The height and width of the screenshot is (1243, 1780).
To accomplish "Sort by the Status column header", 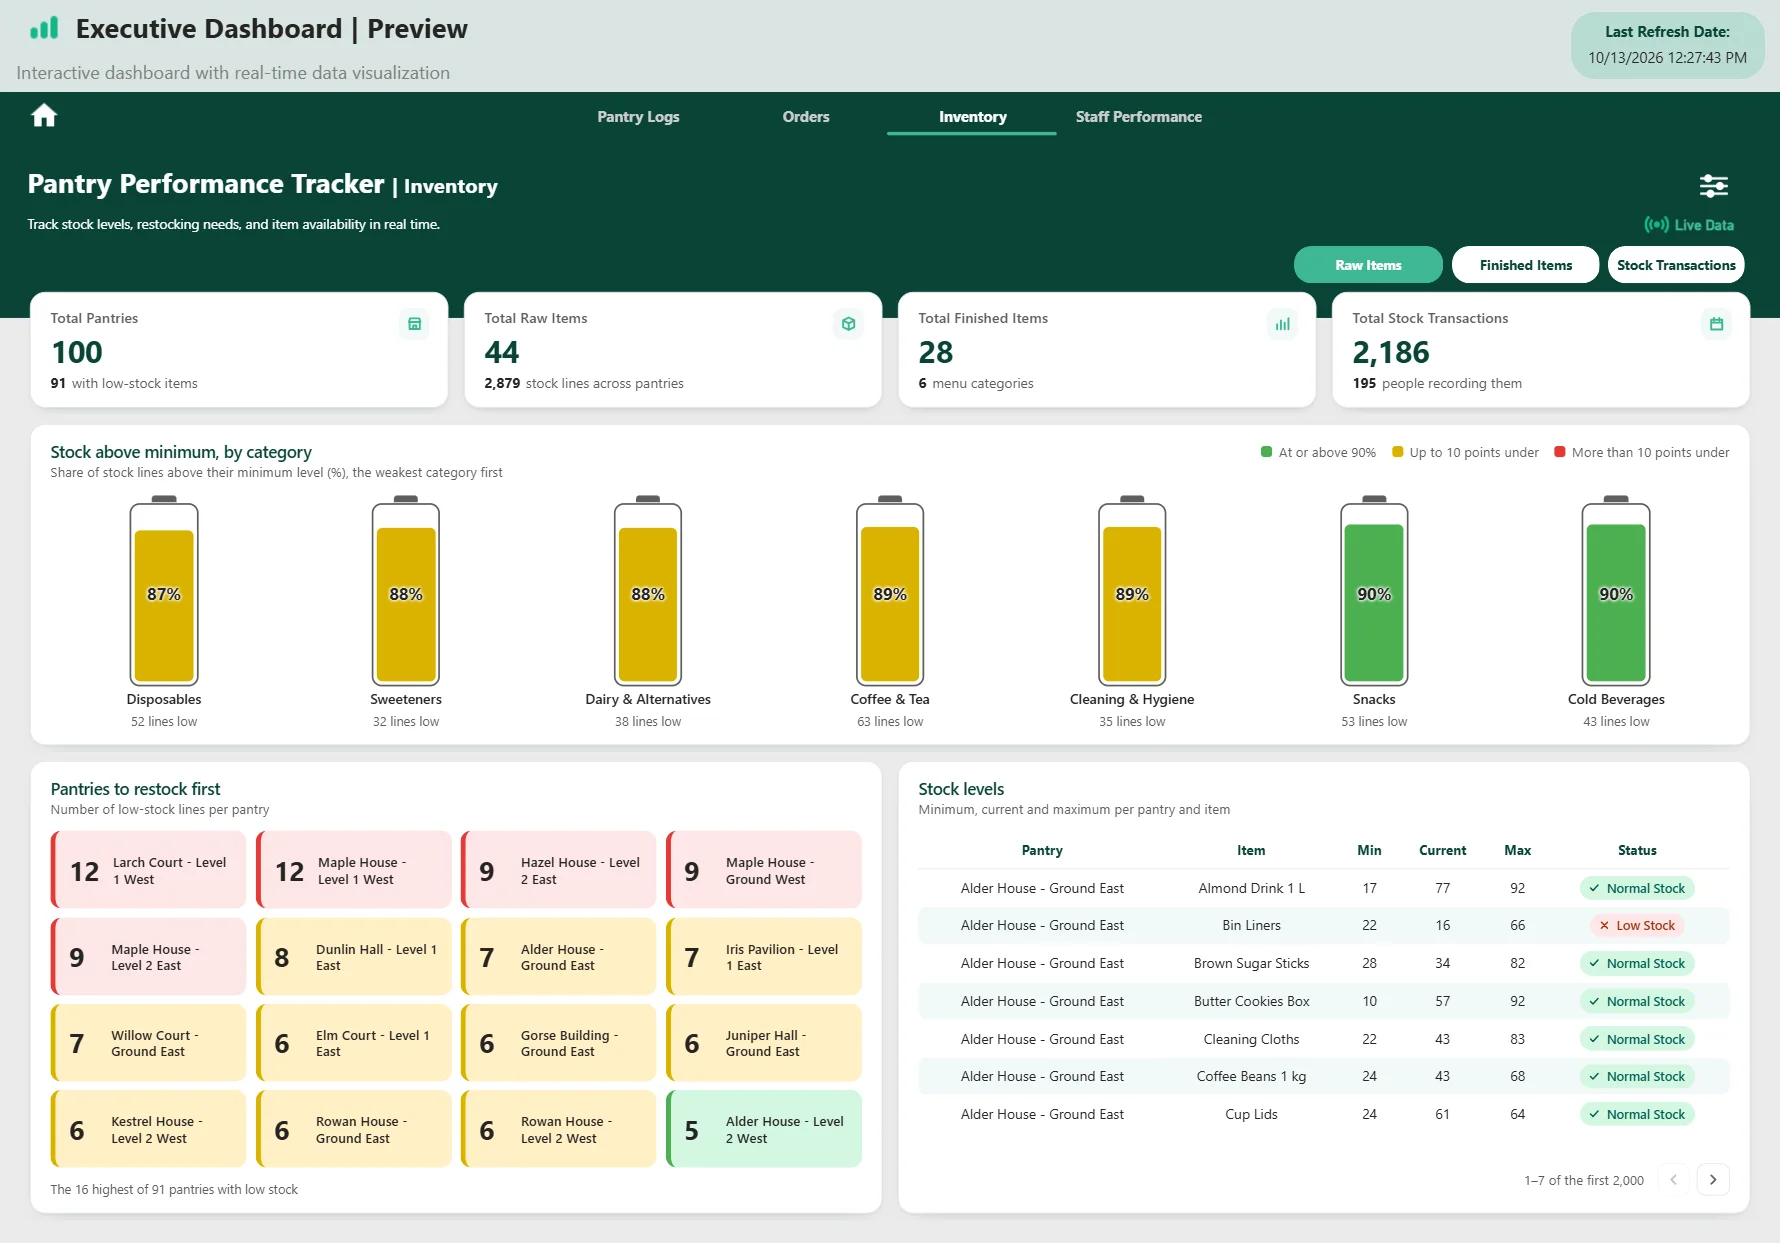I will 1637,850.
